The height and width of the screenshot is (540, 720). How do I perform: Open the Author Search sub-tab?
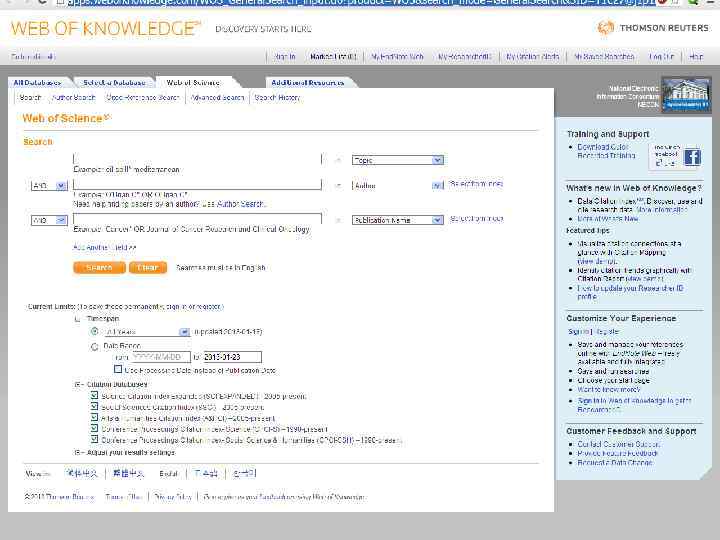point(73,97)
